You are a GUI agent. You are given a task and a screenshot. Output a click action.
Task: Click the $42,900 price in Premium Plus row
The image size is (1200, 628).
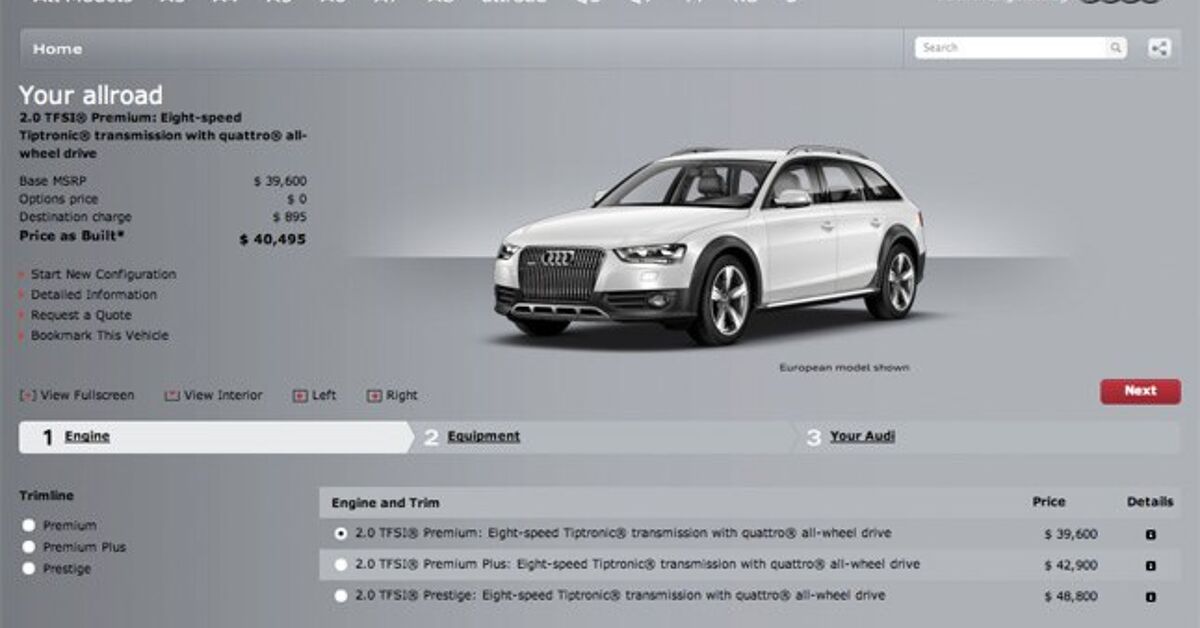coord(1071,566)
